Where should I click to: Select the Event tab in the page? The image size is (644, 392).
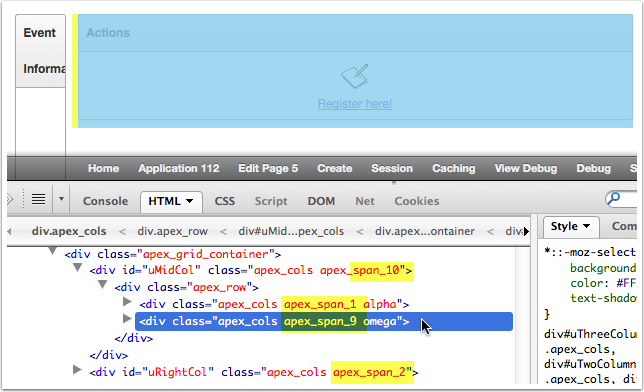coord(39,33)
